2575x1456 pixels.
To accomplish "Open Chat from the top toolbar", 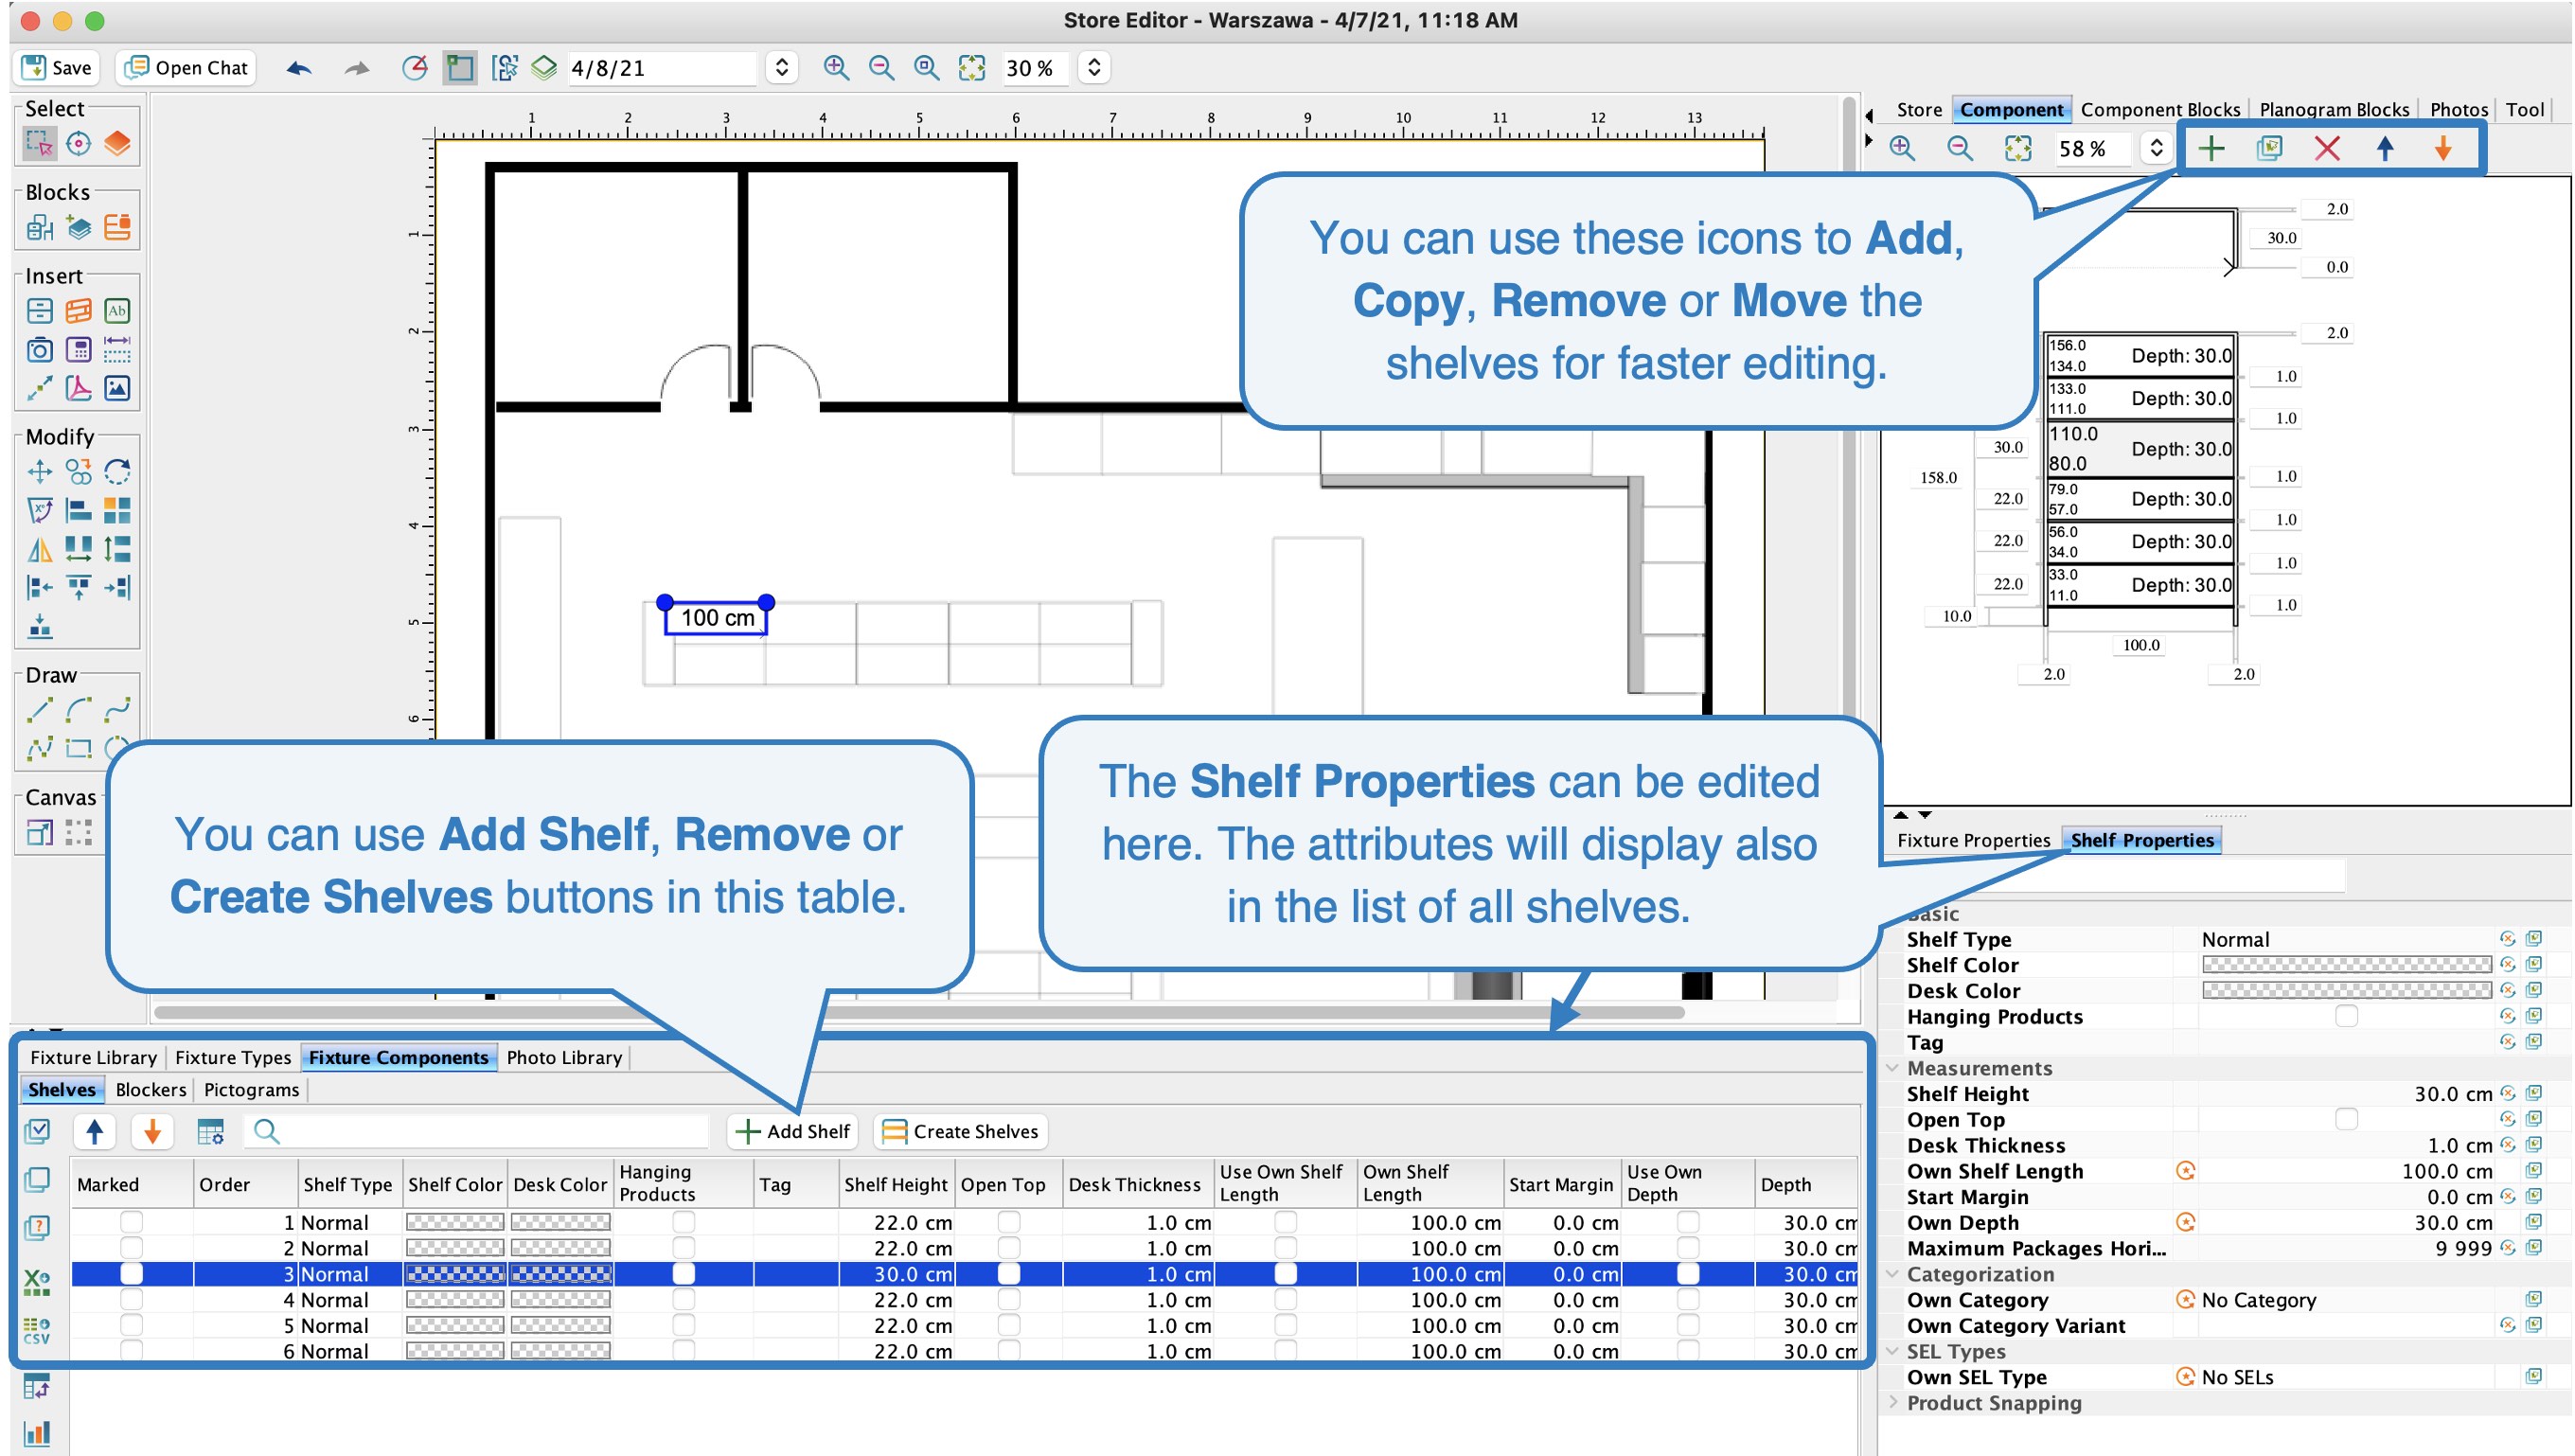I will click(x=186, y=68).
